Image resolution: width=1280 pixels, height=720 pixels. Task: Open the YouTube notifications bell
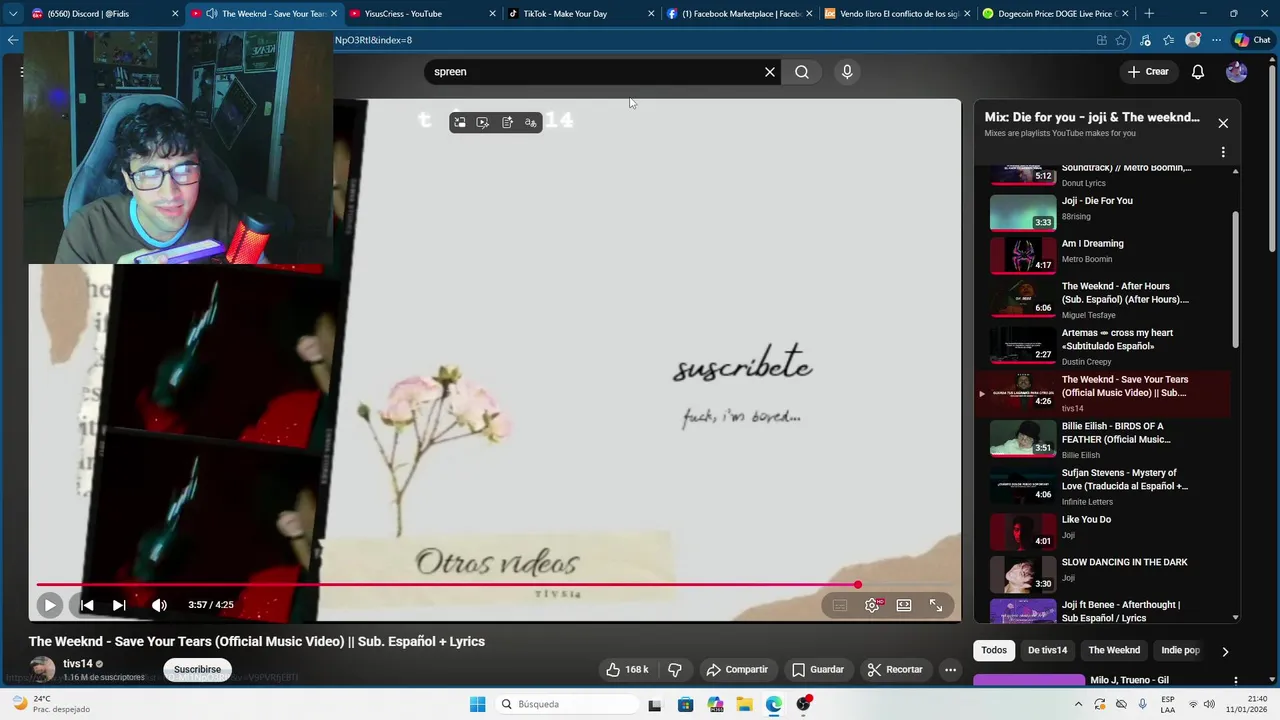pyautogui.click(x=1198, y=72)
